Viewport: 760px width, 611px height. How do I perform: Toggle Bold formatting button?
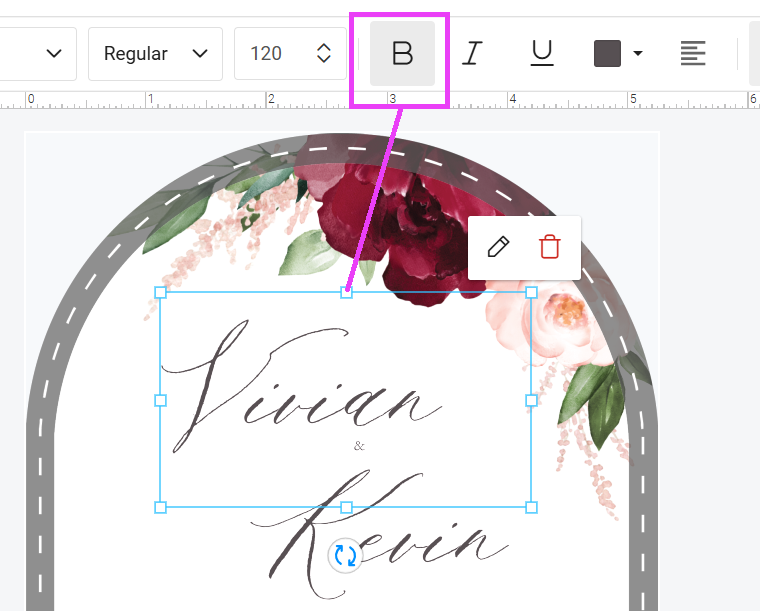[x=402, y=53]
